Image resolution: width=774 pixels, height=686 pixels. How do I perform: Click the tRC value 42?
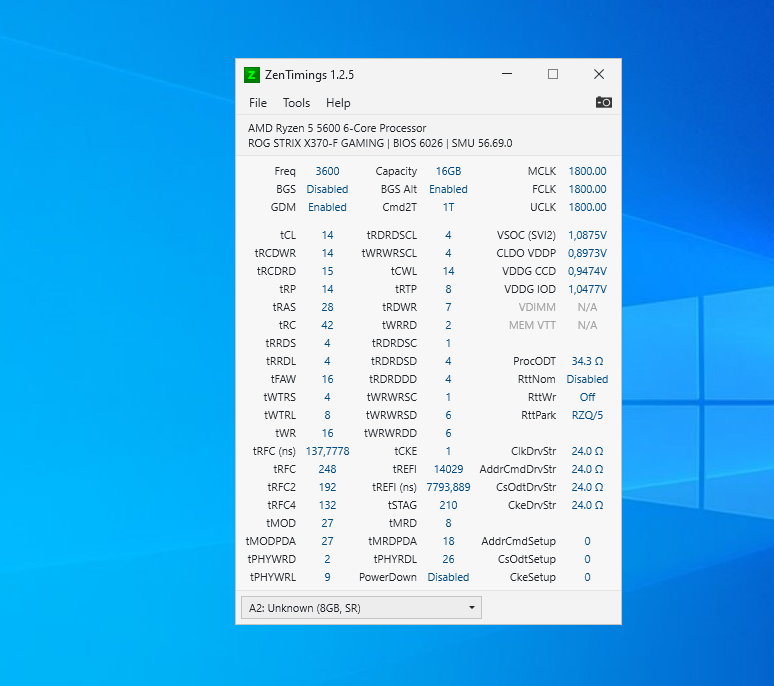click(x=327, y=325)
